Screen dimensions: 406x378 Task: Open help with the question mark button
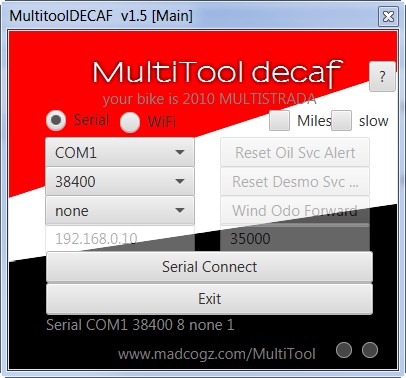click(382, 76)
